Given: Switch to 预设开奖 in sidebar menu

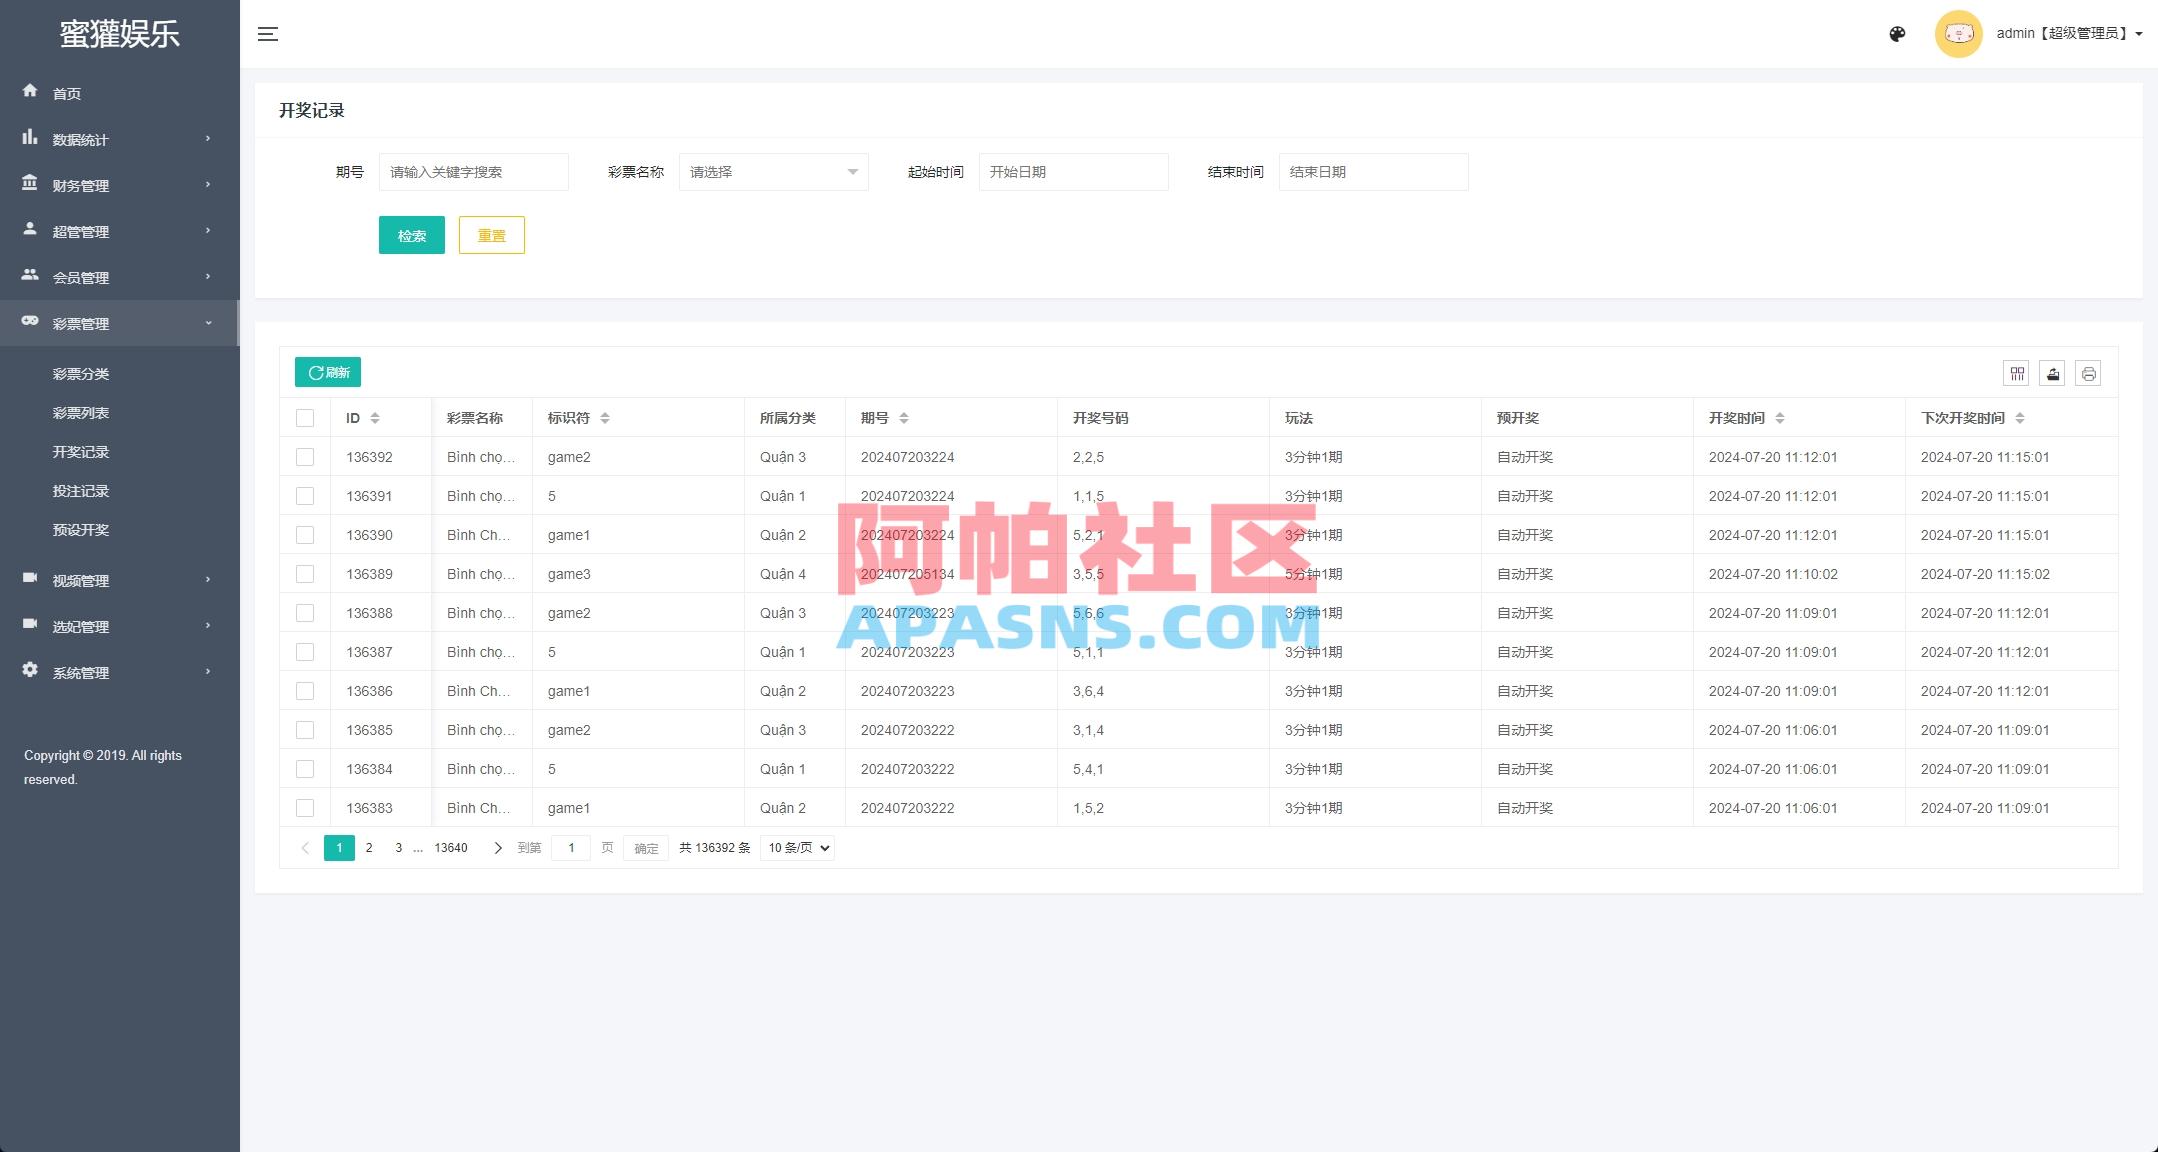Looking at the screenshot, I should tap(81, 529).
